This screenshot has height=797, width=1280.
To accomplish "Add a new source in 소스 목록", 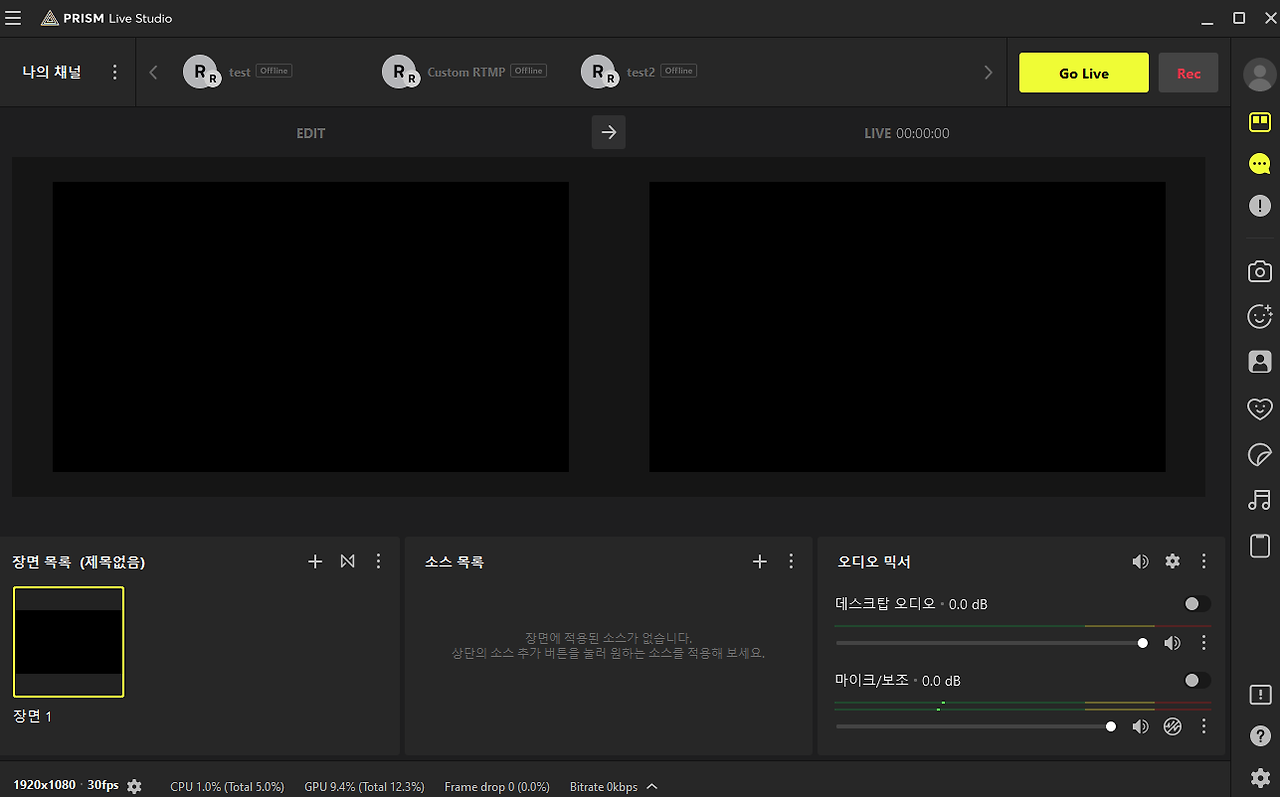I will click(x=759, y=562).
